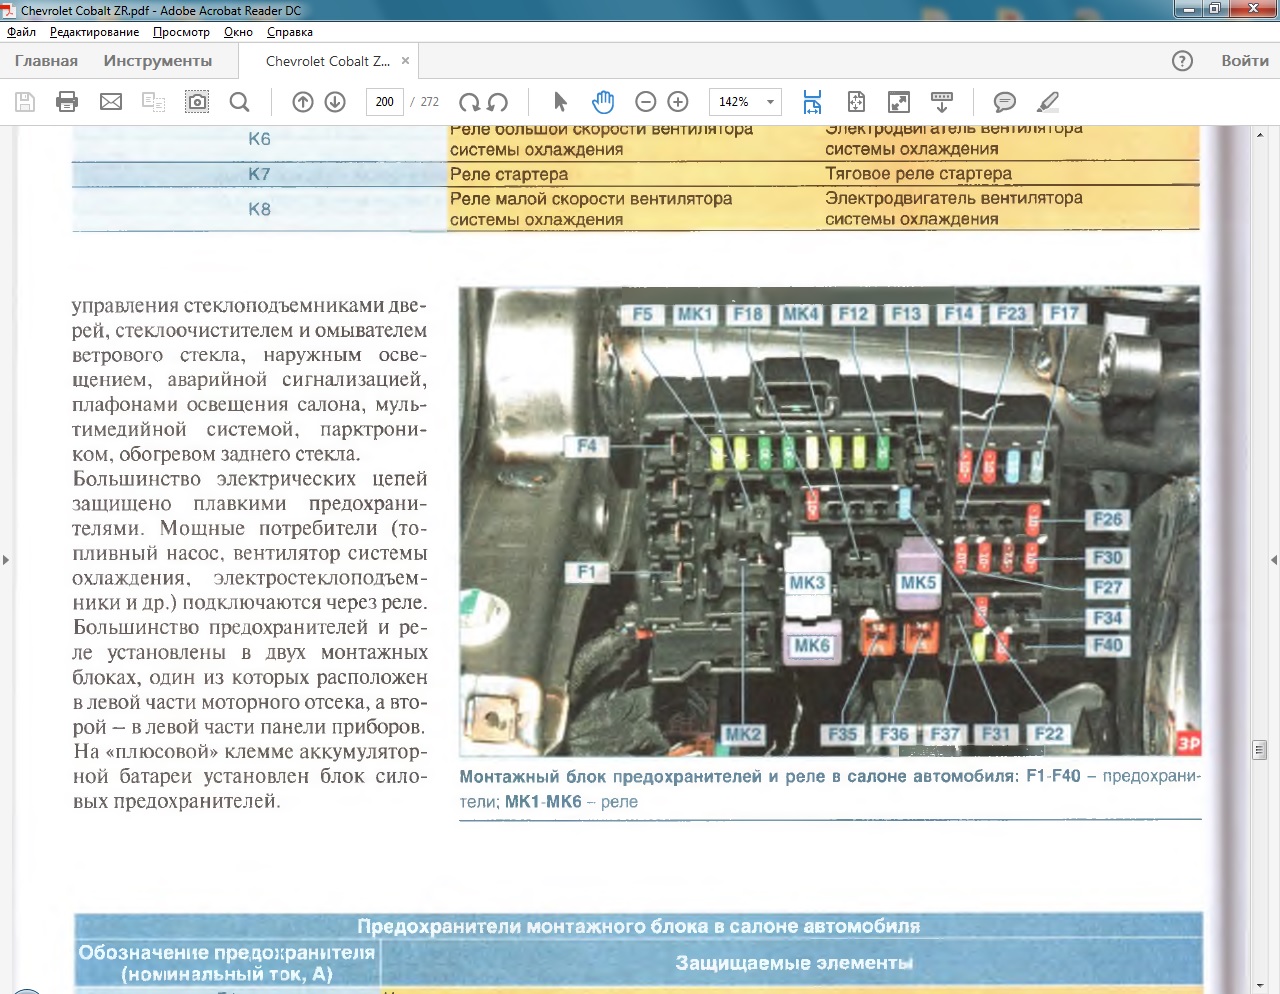
Task: Click the page number field showing 200
Action: 385,102
